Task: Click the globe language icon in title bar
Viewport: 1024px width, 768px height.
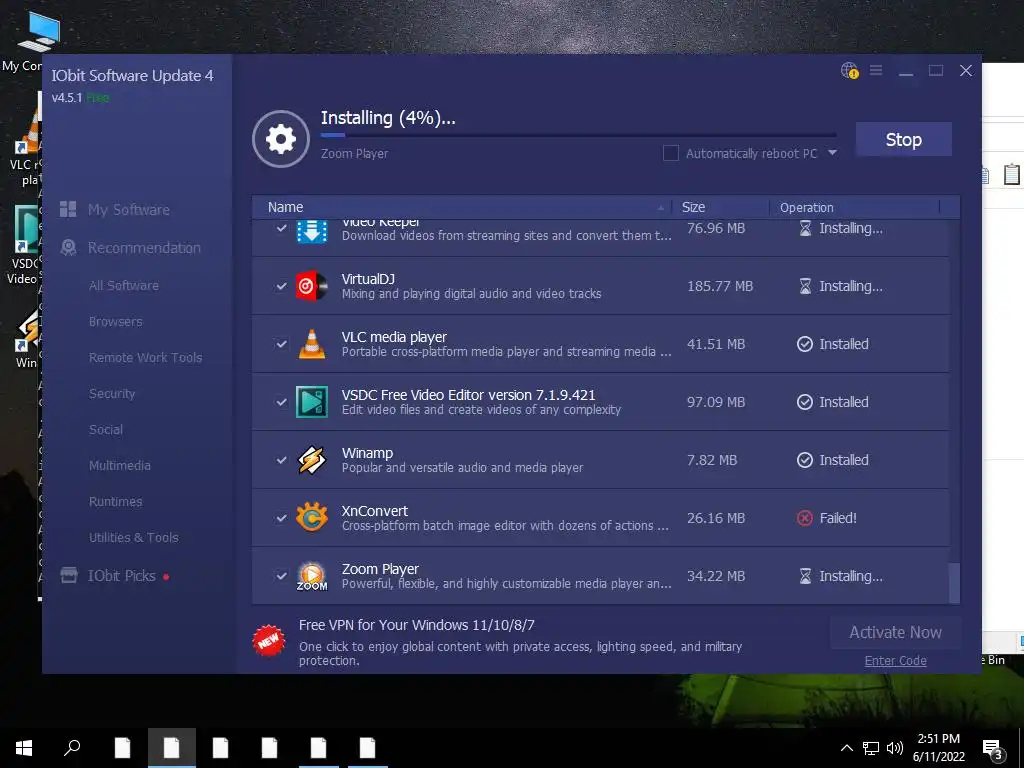Action: (x=849, y=71)
